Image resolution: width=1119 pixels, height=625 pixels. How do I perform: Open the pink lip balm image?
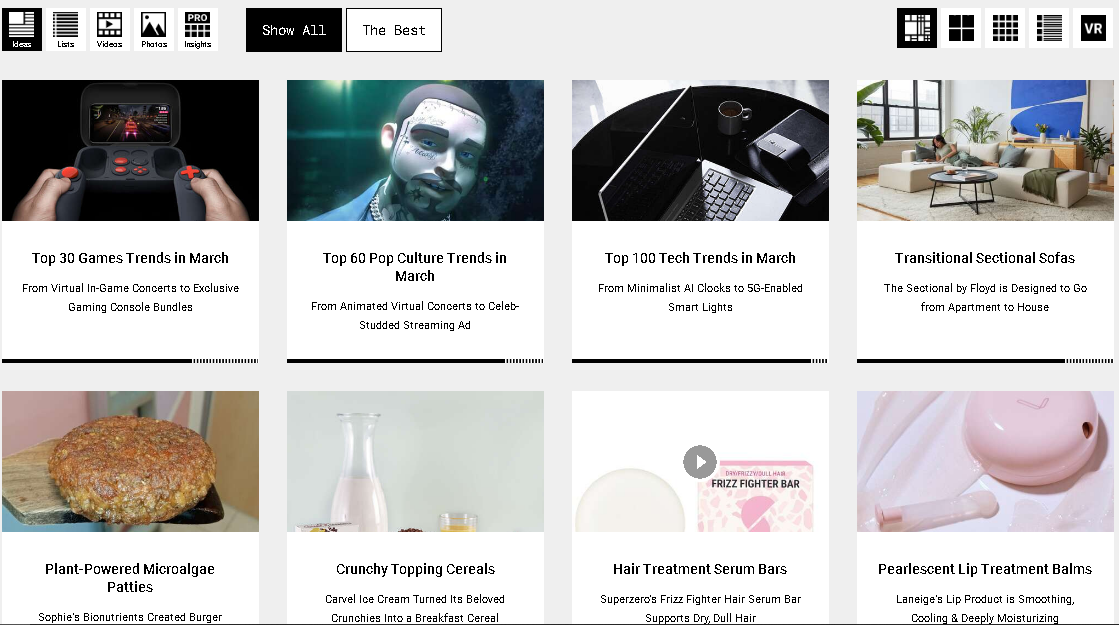985,462
